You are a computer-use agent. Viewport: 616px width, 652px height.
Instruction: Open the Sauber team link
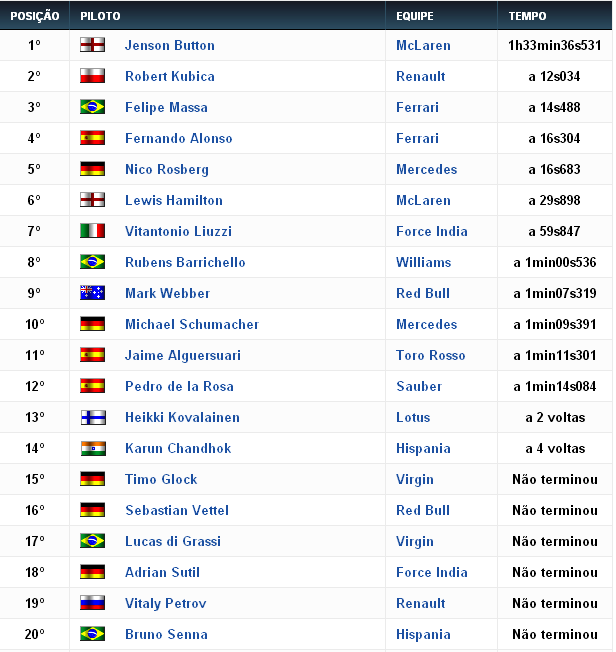point(418,386)
